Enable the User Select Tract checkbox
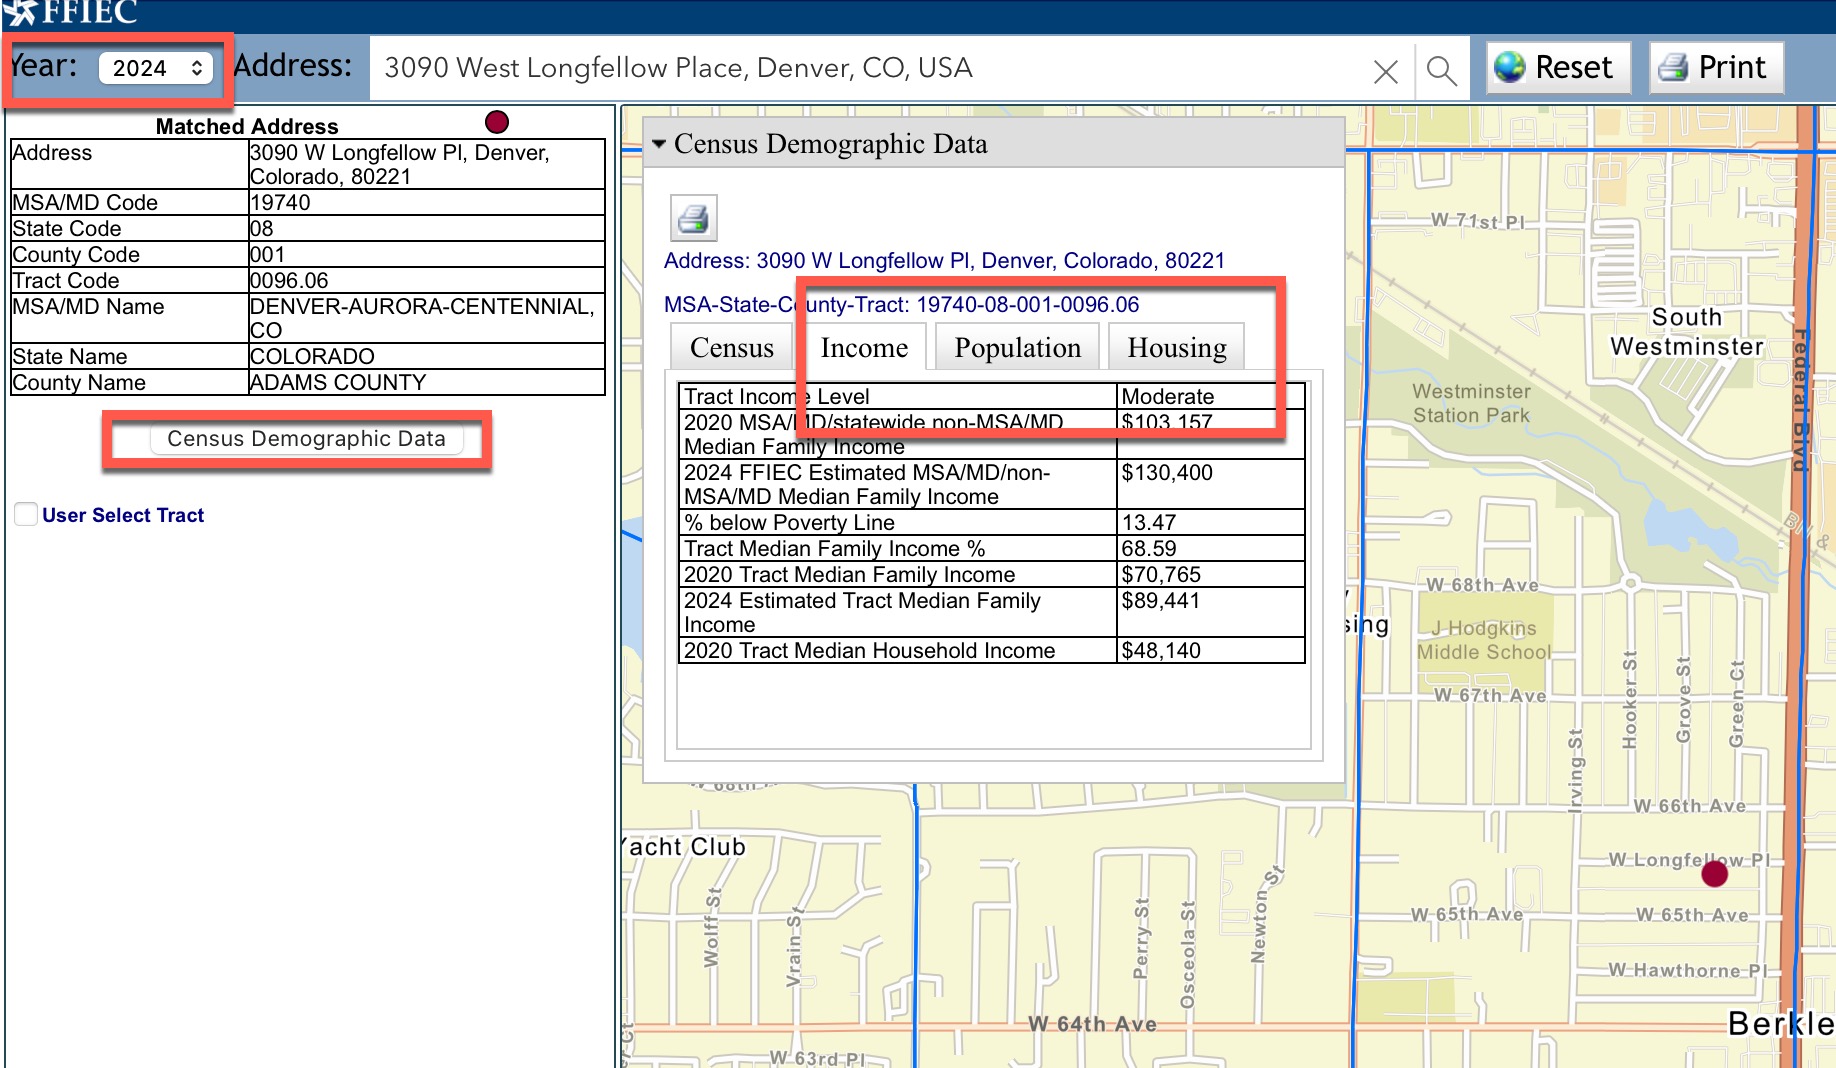Screen dimensions: 1836x1068 [26, 515]
